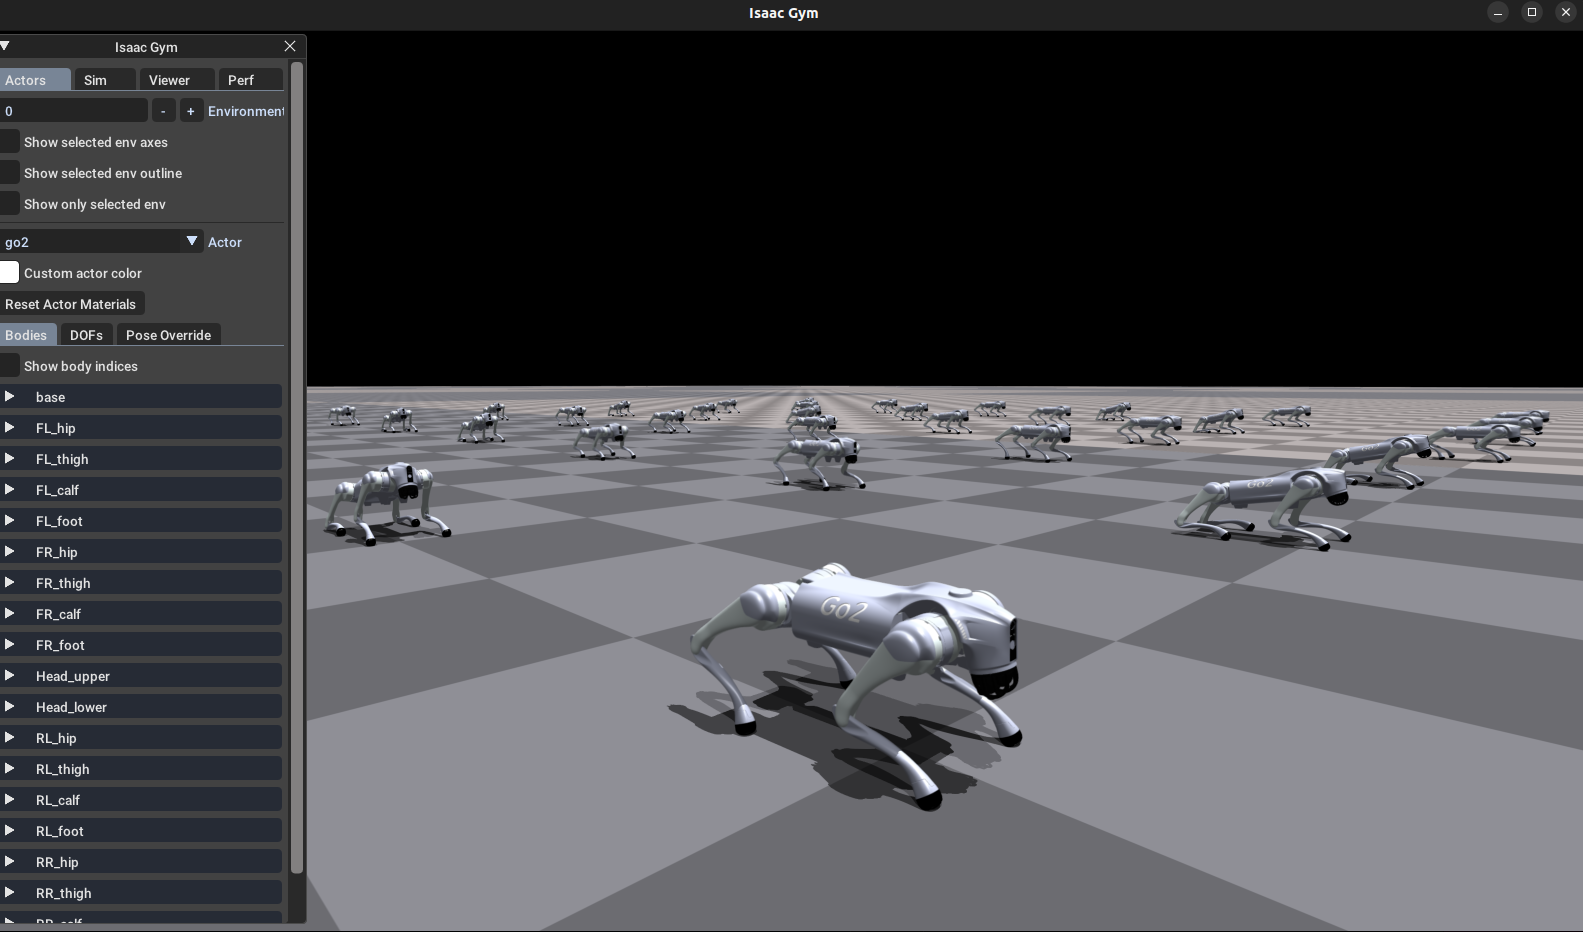The height and width of the screenshot is (932, 1583).
Task: Enable Show only selected env
Action: pos(9,204)
